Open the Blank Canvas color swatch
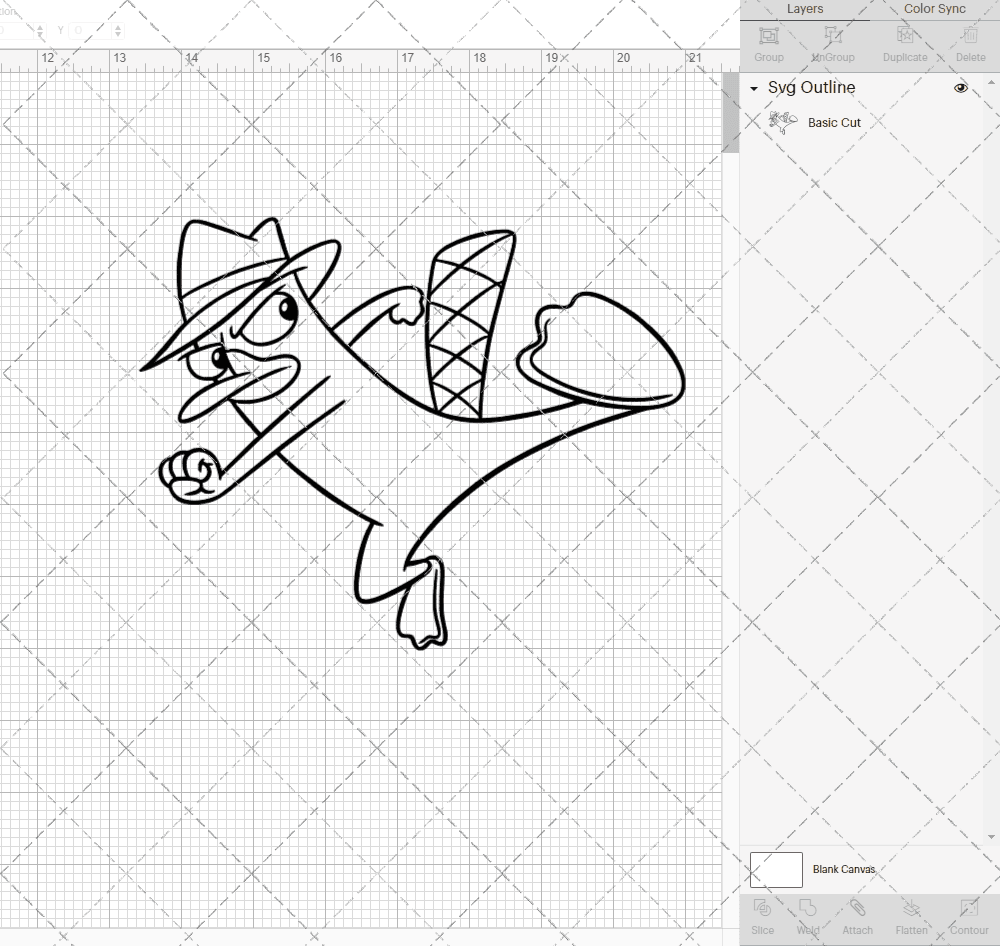The image size is (1000, 946). [x=775, y=869]
